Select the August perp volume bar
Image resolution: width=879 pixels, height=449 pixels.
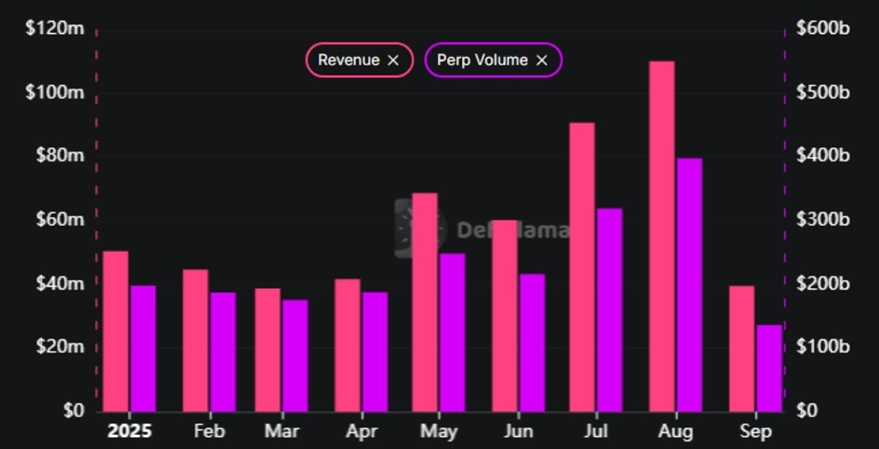click(x=688, y=285)
